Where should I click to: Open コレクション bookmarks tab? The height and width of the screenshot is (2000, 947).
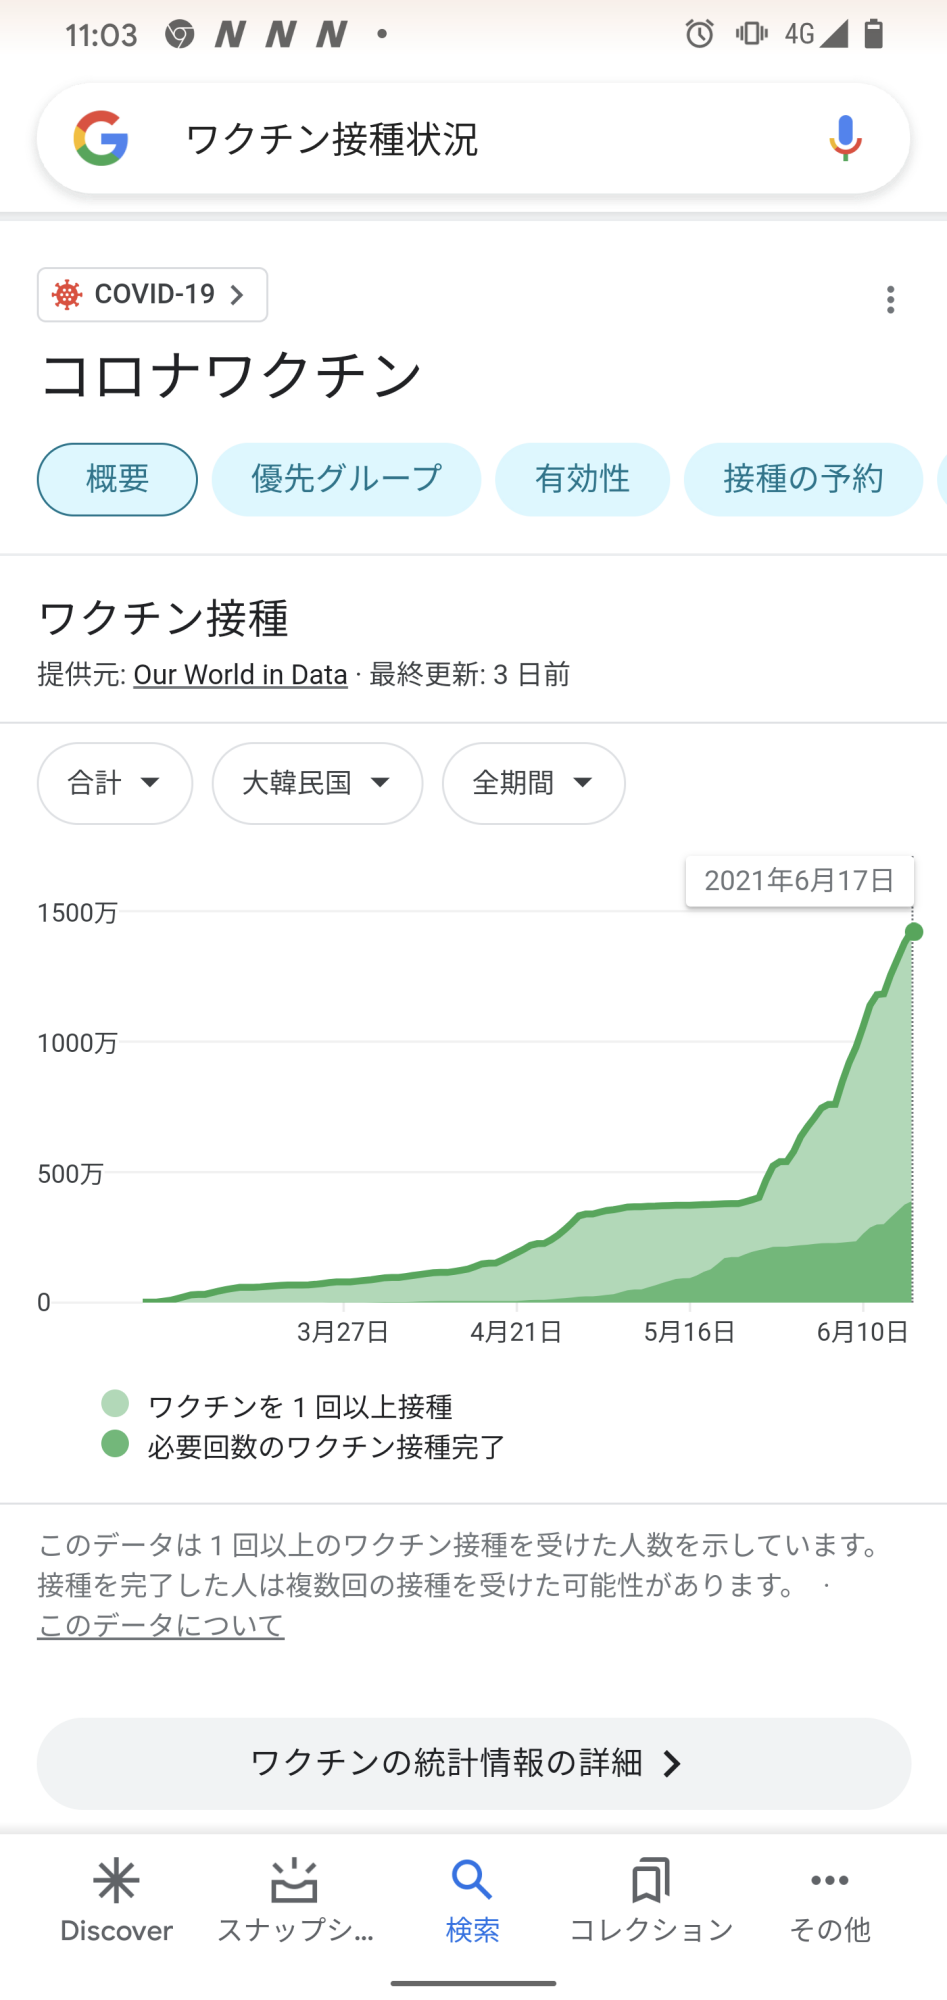click(x=651, y=1899)
